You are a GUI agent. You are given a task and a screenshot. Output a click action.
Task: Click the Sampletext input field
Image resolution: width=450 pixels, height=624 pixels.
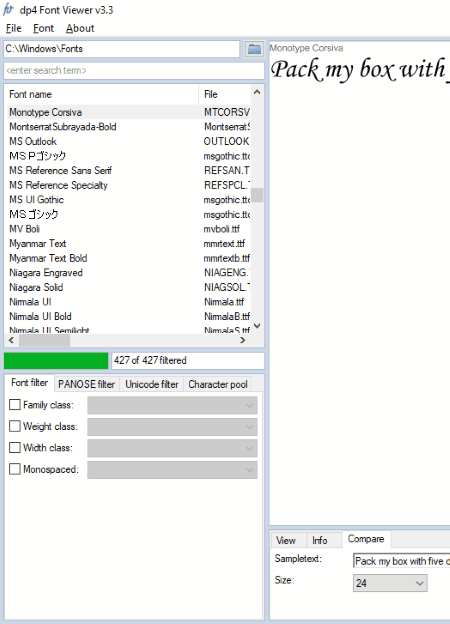(x=402, y=561)
